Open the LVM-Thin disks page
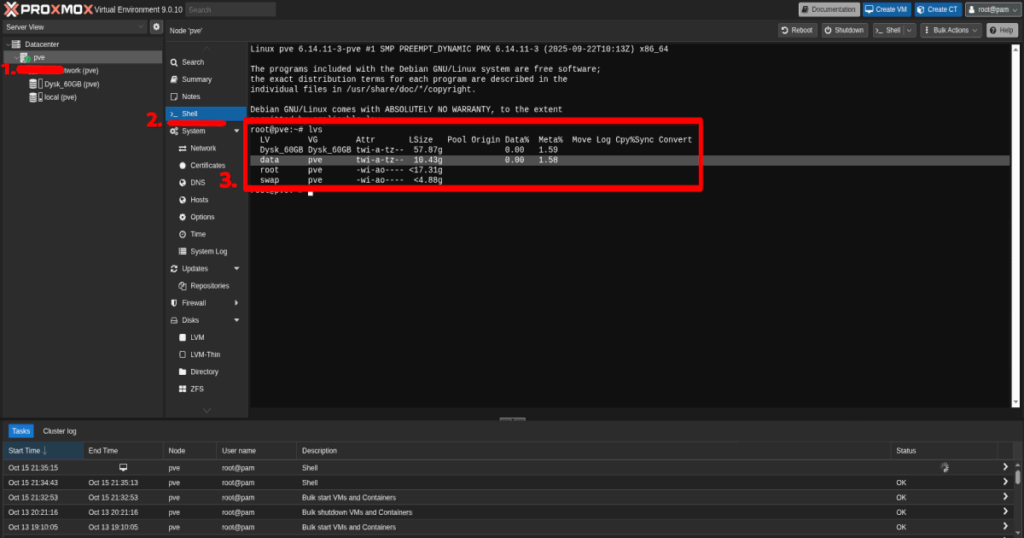This screenshot has width=1024, height=538. point(204,355)
